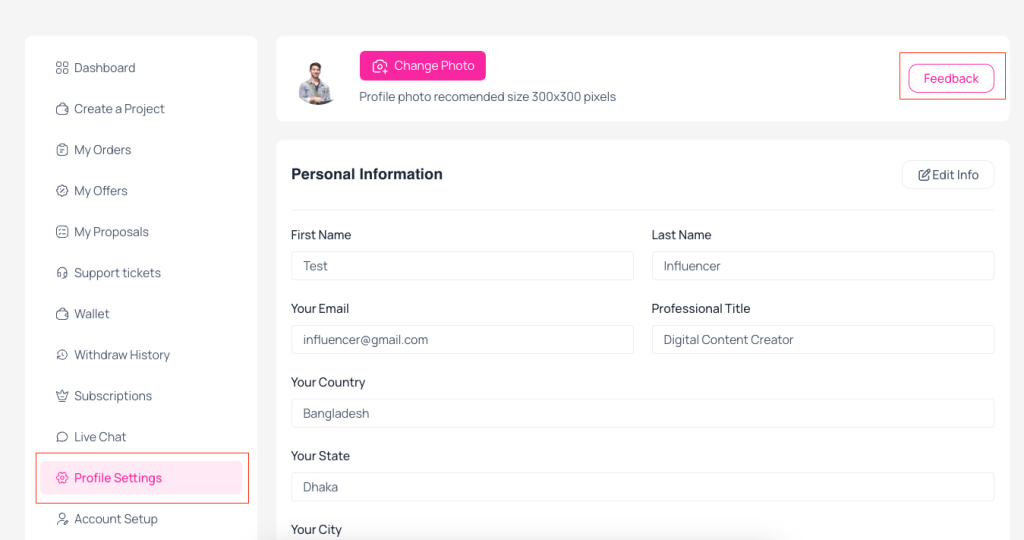
Task: Open the Your Country field
Action: coord(642,413)
